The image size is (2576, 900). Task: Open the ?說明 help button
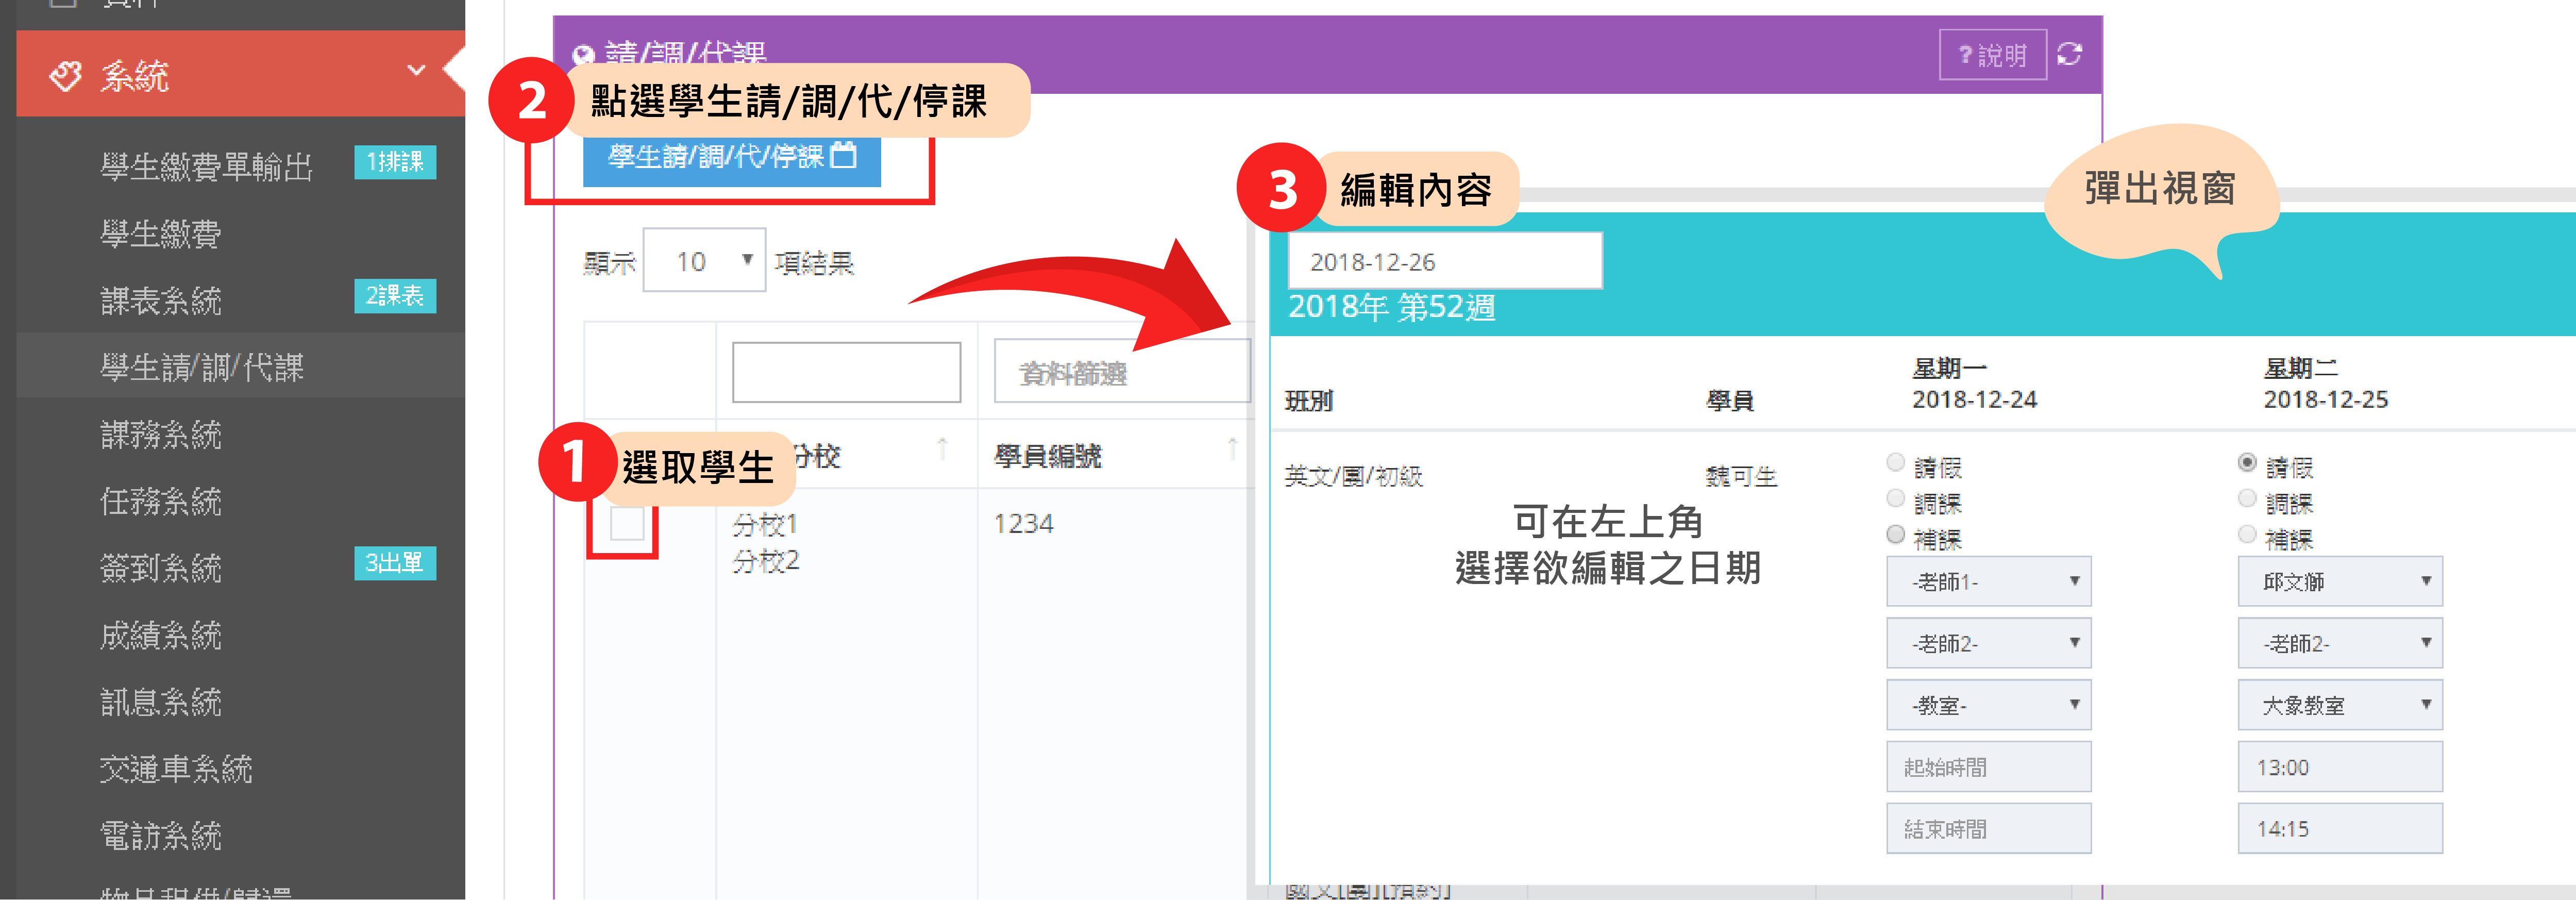(1992, 55)
